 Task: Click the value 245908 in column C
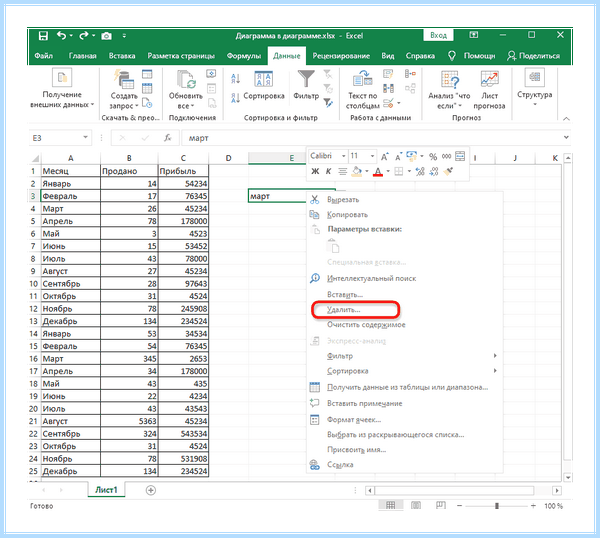coord(183,309)
